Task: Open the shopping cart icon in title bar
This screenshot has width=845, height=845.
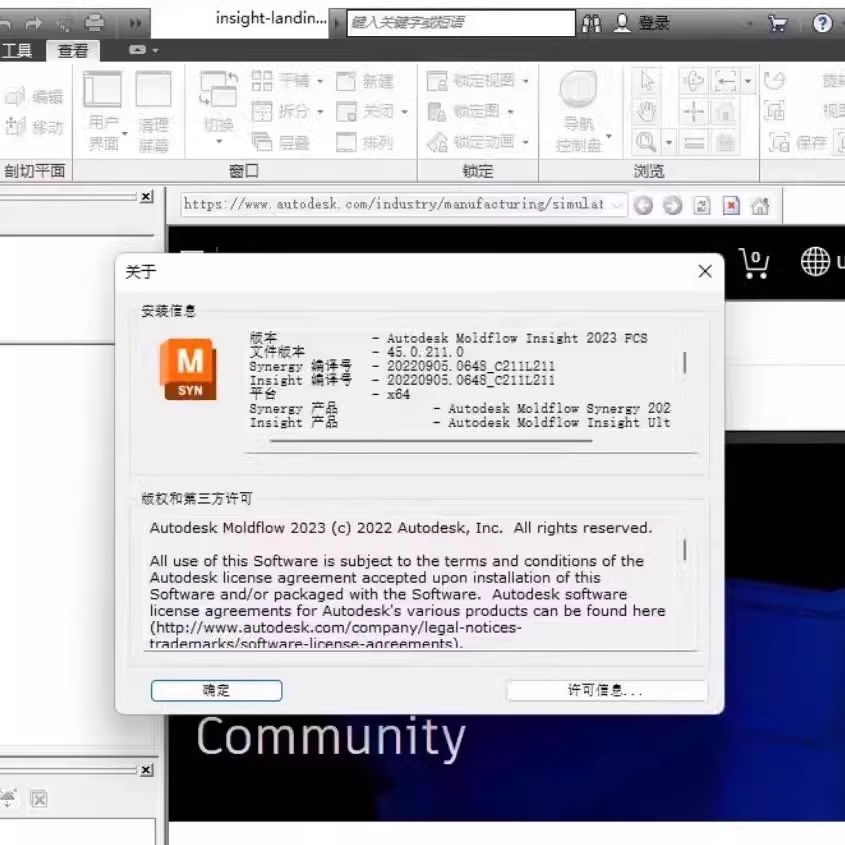Action: pyautogui.click(x=777, y=23)
